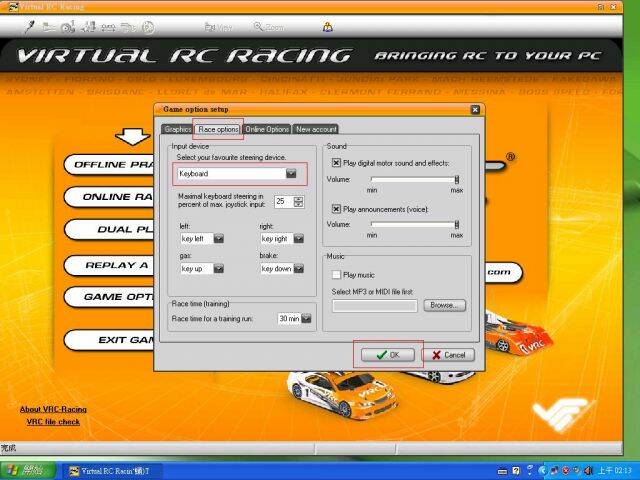
Task: Click the pen-shaped icon in the top toolbar
Action: [x=30, y=27]
